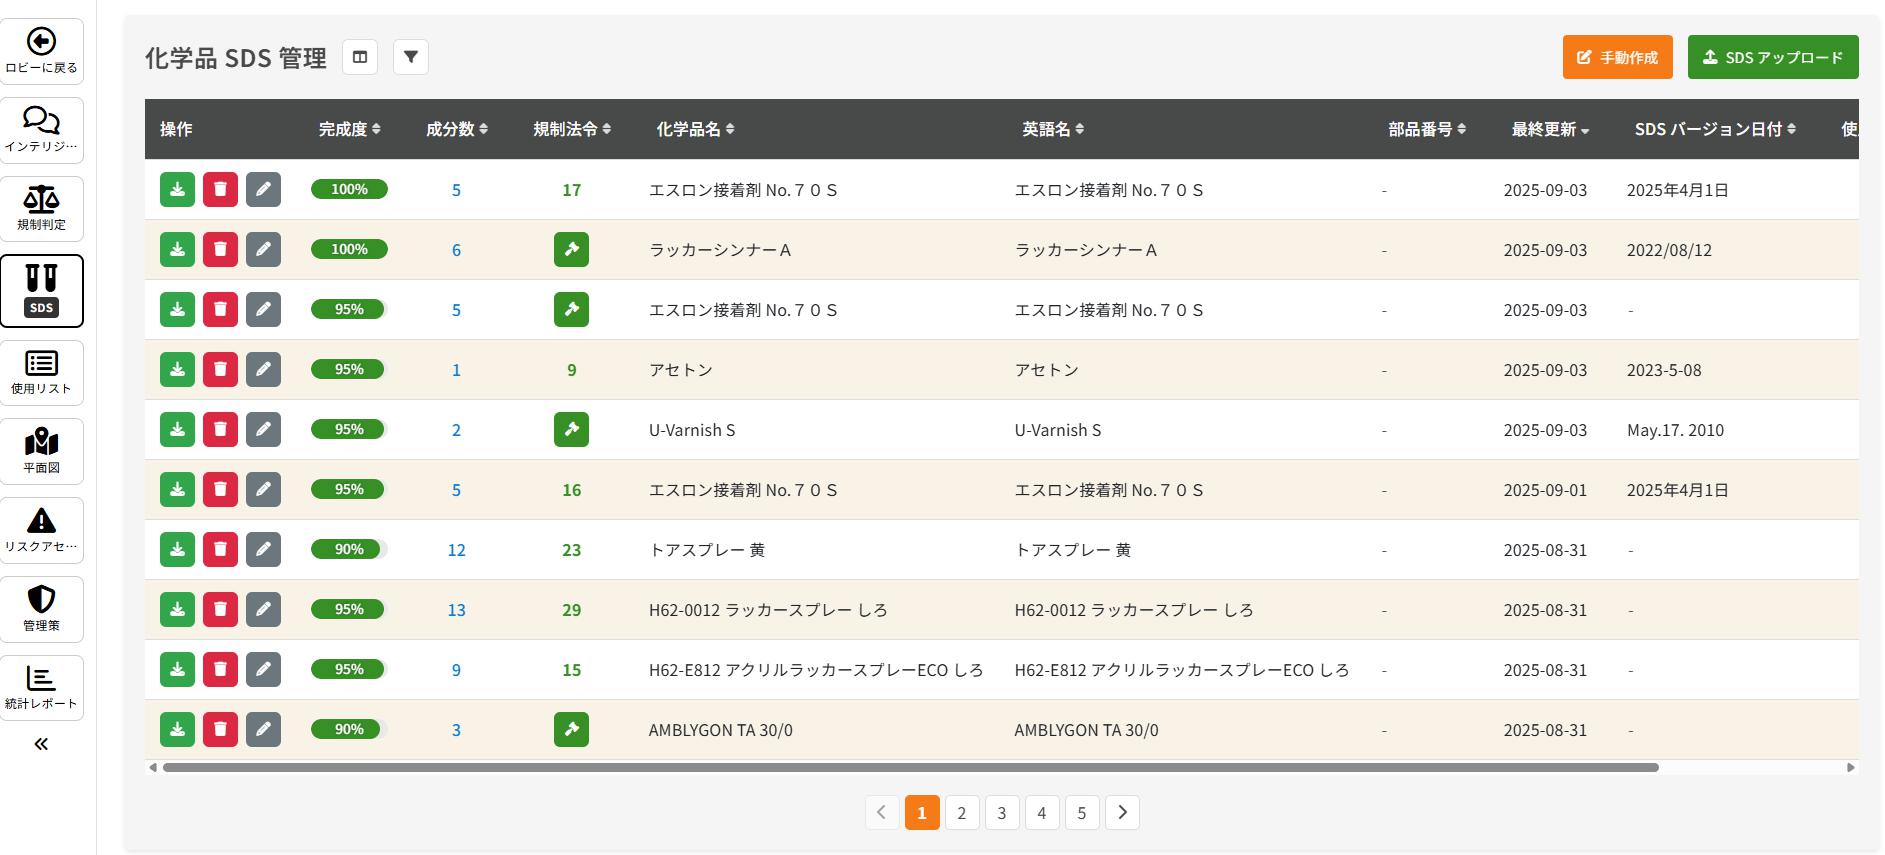Click the download icon for アセトン row
The image size is (1885, 855).
coord(177,369)
